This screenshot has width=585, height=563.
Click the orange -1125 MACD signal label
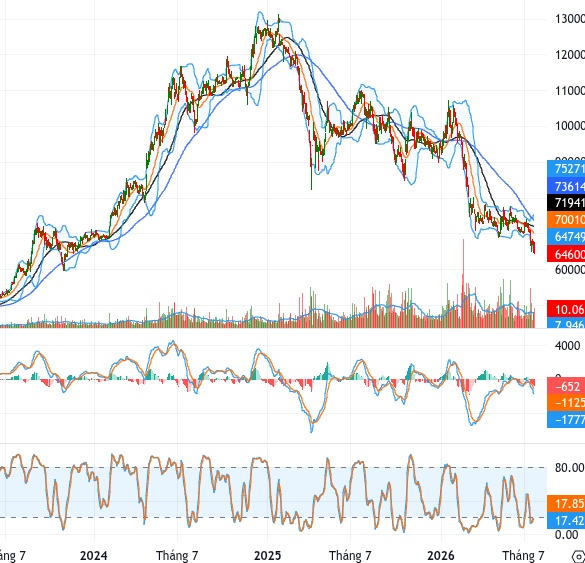pos(566,403)
